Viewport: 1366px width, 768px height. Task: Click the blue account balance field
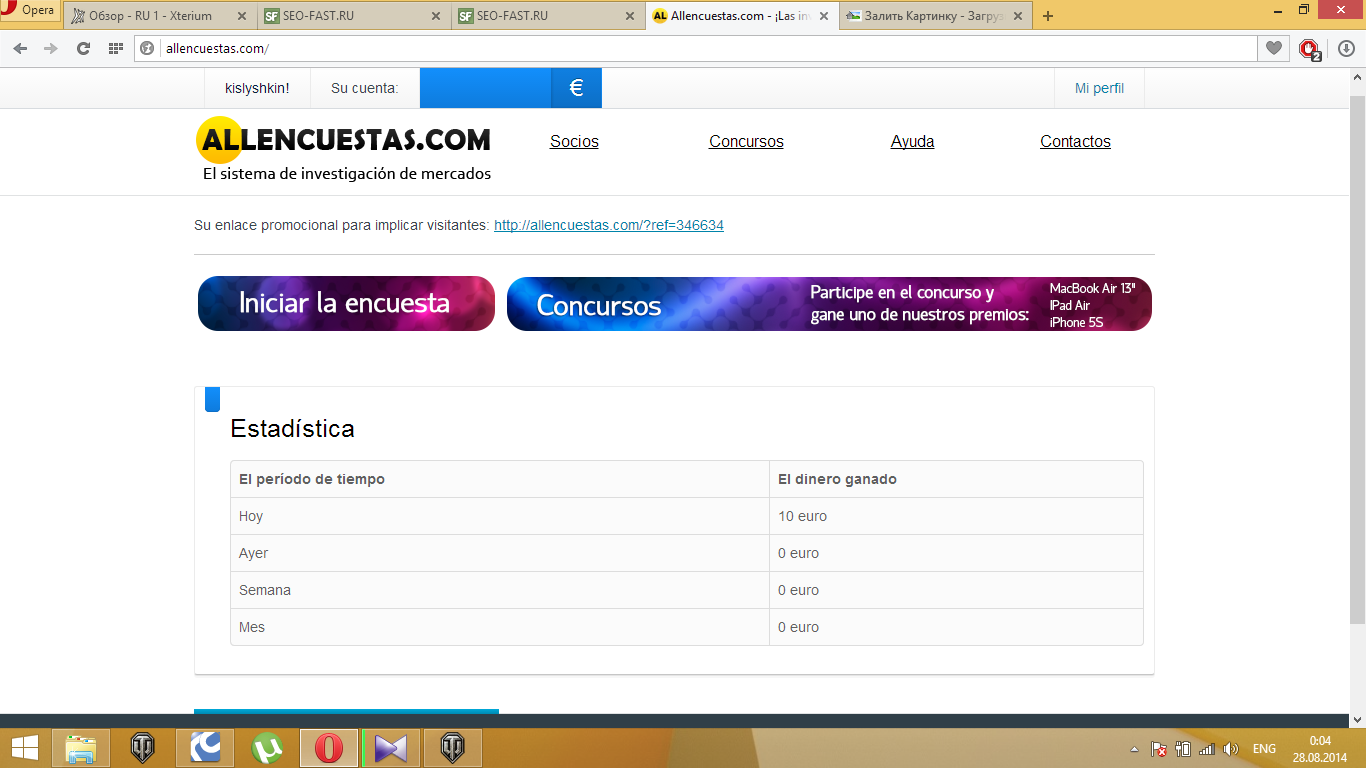point(485,88)
